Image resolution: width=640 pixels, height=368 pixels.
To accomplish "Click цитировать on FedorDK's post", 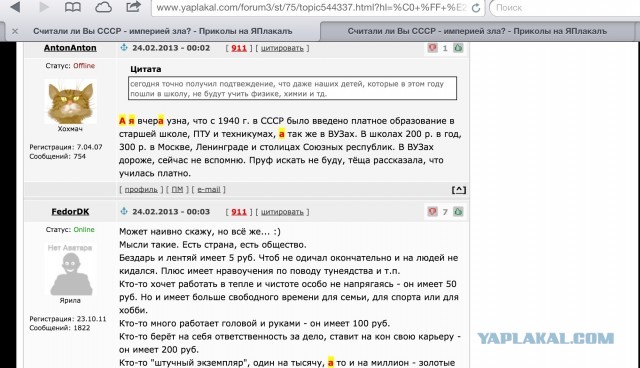I will (x=282, y=212).
